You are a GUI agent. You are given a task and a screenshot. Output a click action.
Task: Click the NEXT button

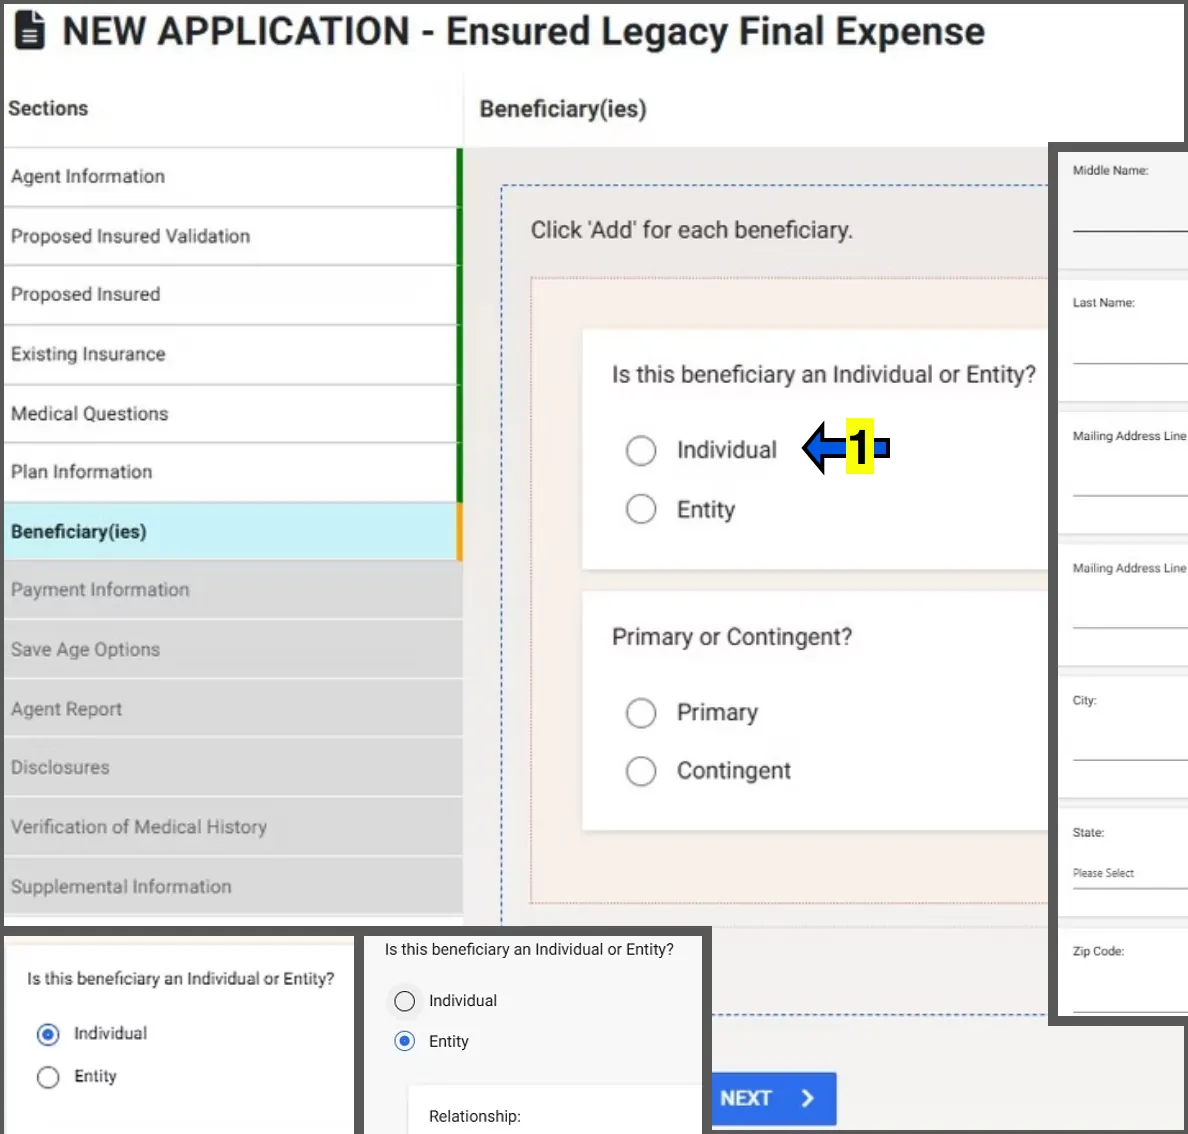774,1098
